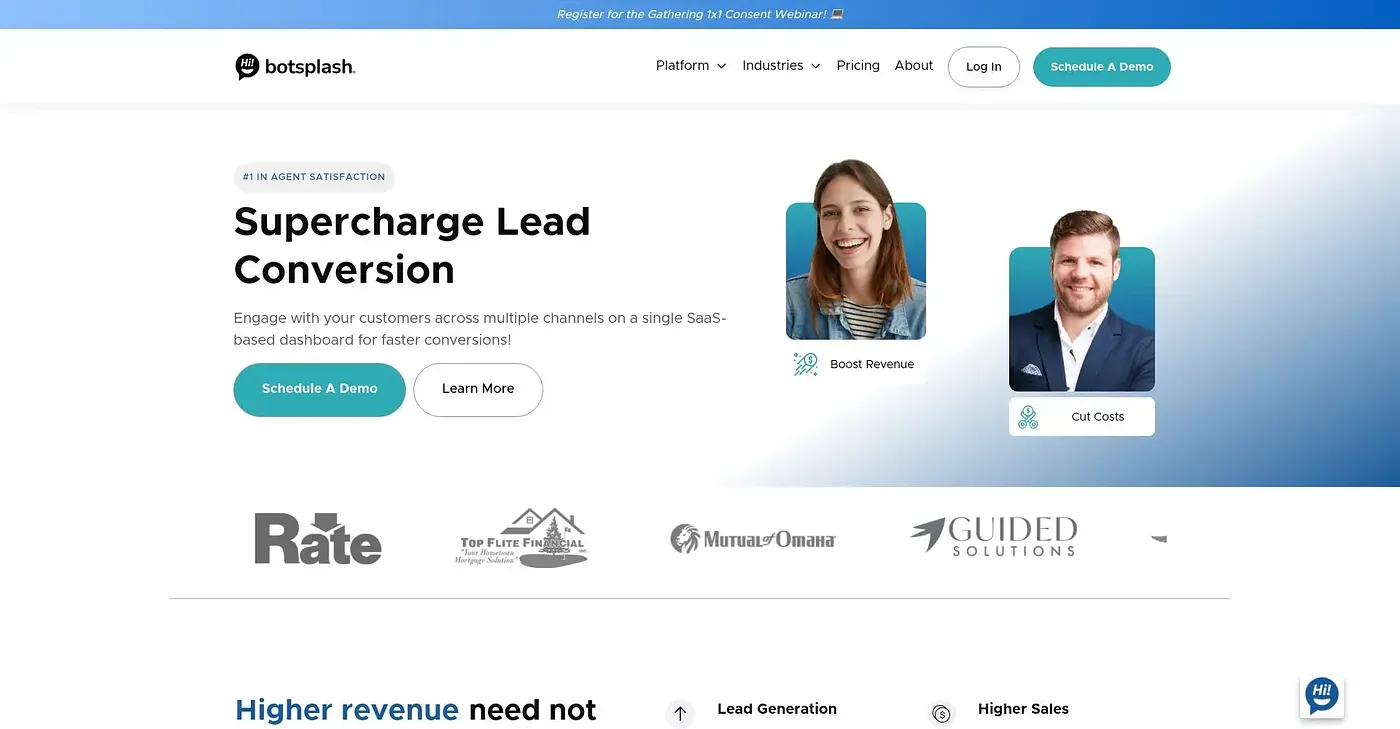Click the Mutual of Omaha logo

click(753, 539)
